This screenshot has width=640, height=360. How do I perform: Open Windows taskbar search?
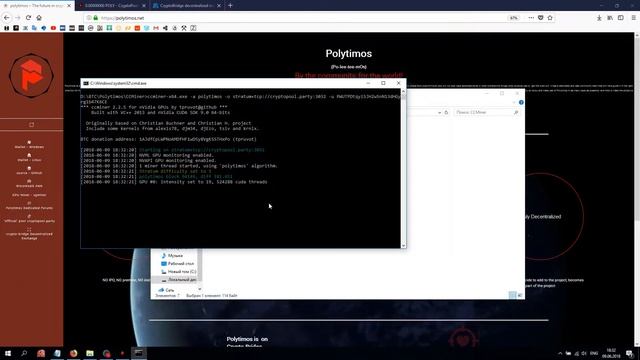pyautogui.click(x=24, y=353)
